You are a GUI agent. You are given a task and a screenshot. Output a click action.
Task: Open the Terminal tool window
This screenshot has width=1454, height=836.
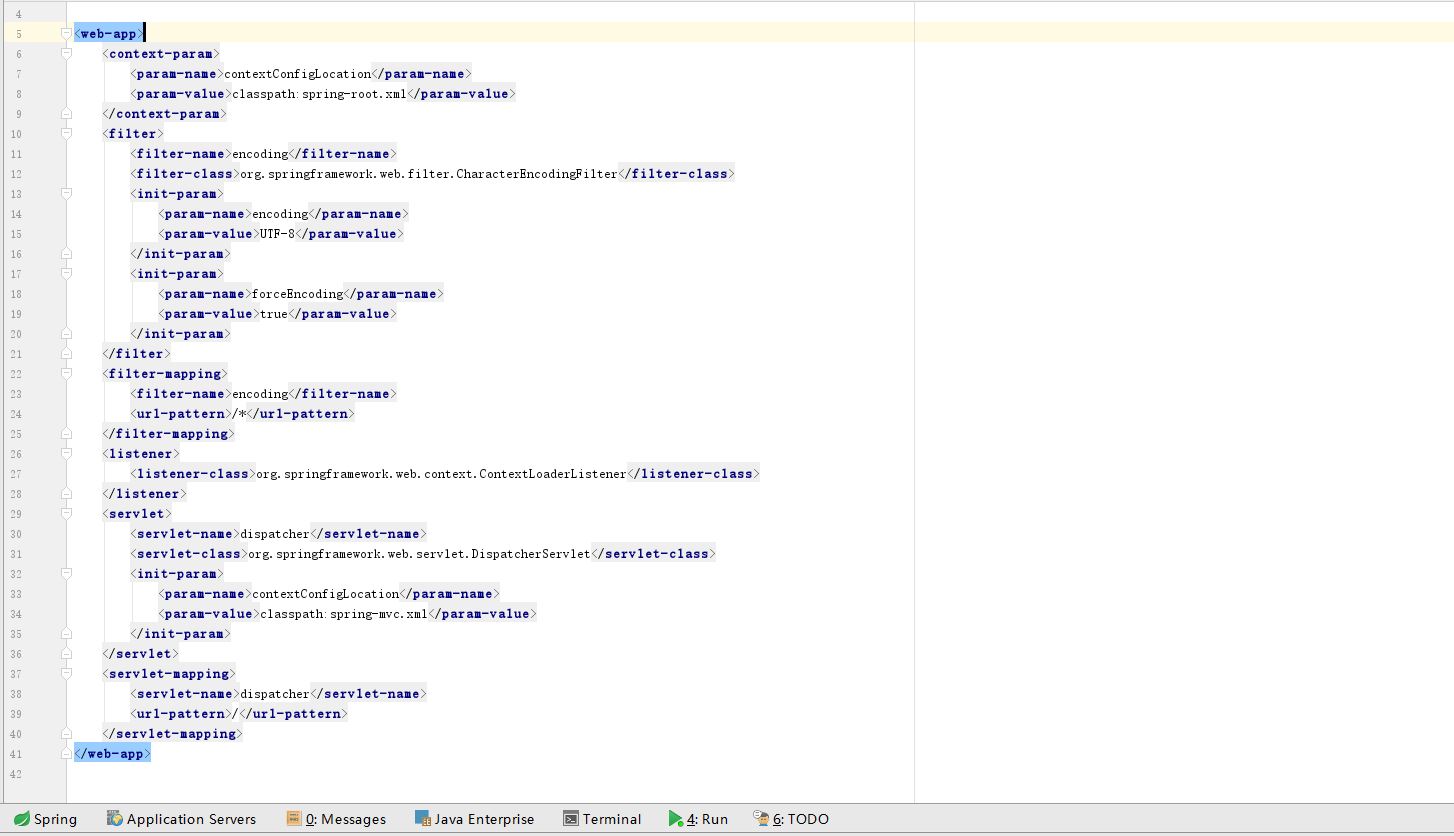coord(602,819)
